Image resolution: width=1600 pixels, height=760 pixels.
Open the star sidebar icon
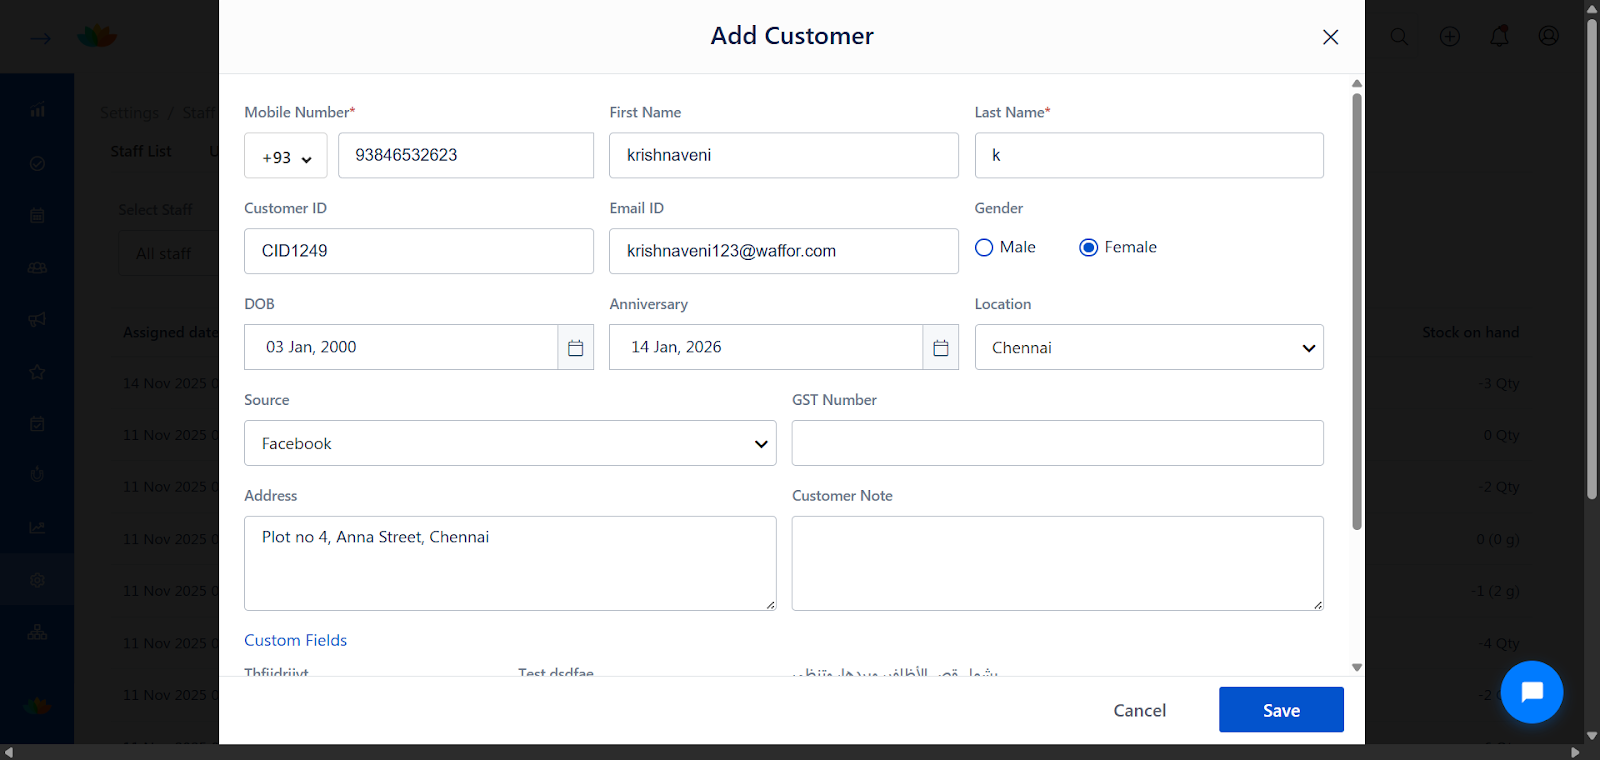coord(37,372)
